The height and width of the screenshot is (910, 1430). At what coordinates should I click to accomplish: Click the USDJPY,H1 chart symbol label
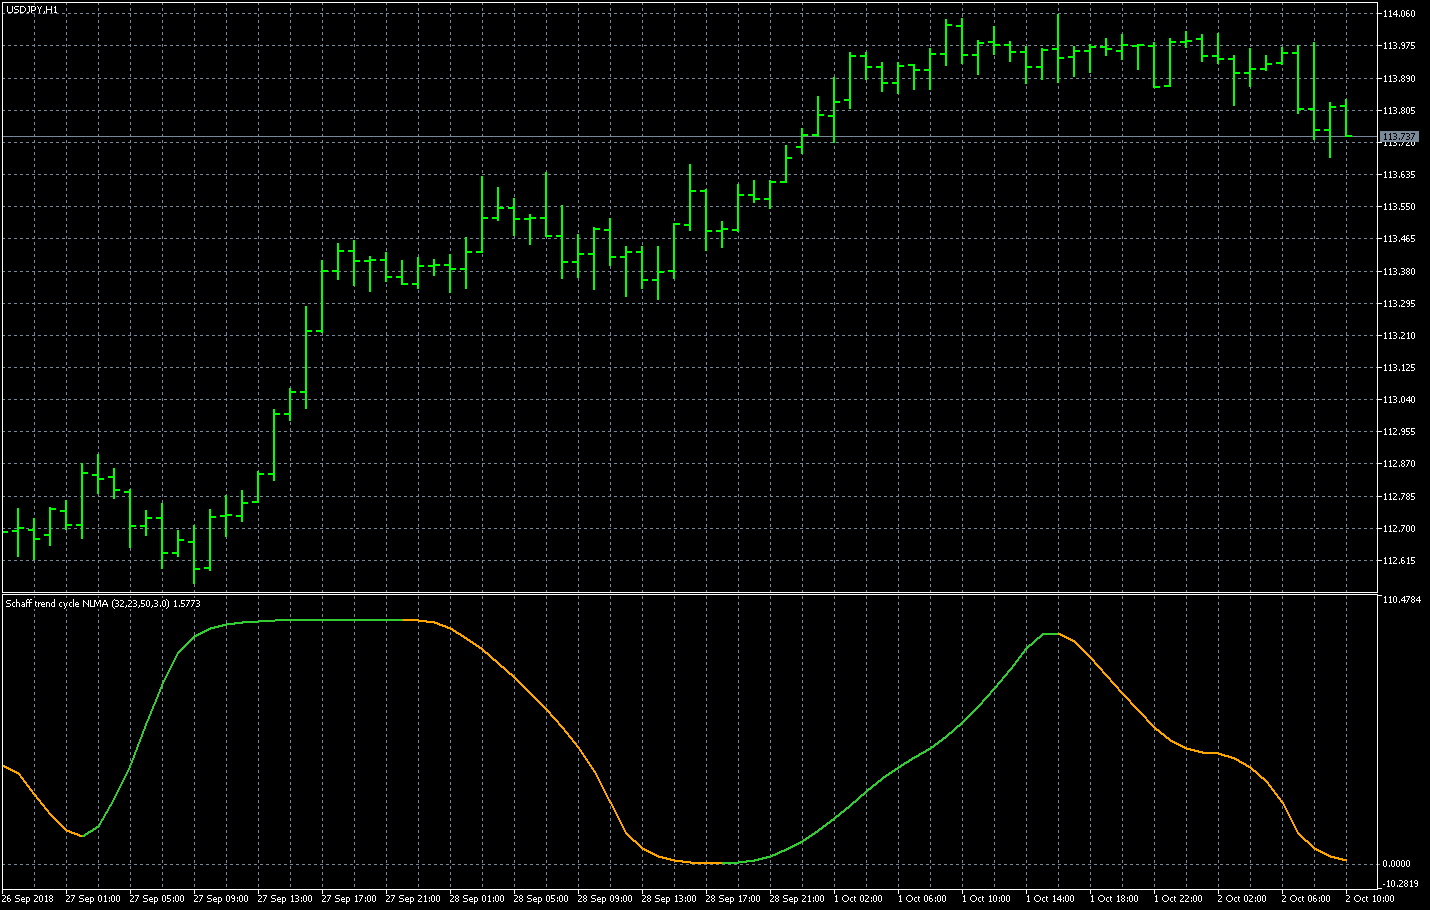click(x=32, y=9)
